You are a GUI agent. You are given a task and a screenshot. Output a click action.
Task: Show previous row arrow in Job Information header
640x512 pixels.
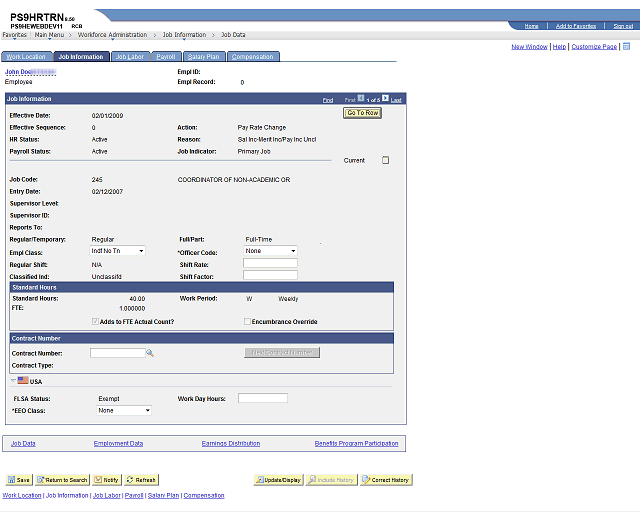[x=361, y=98]
